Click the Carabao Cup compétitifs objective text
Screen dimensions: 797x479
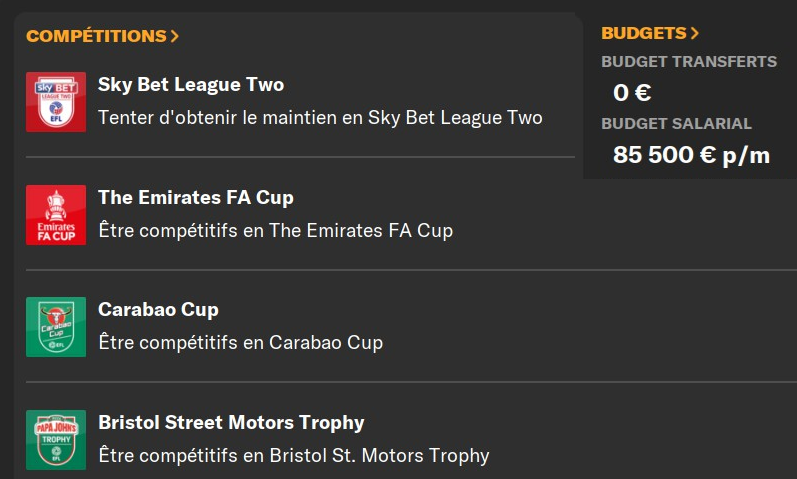[240, 343]
